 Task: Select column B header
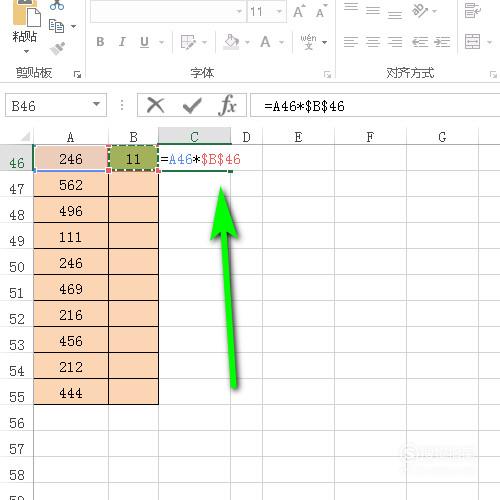click(x=133, y=137)
